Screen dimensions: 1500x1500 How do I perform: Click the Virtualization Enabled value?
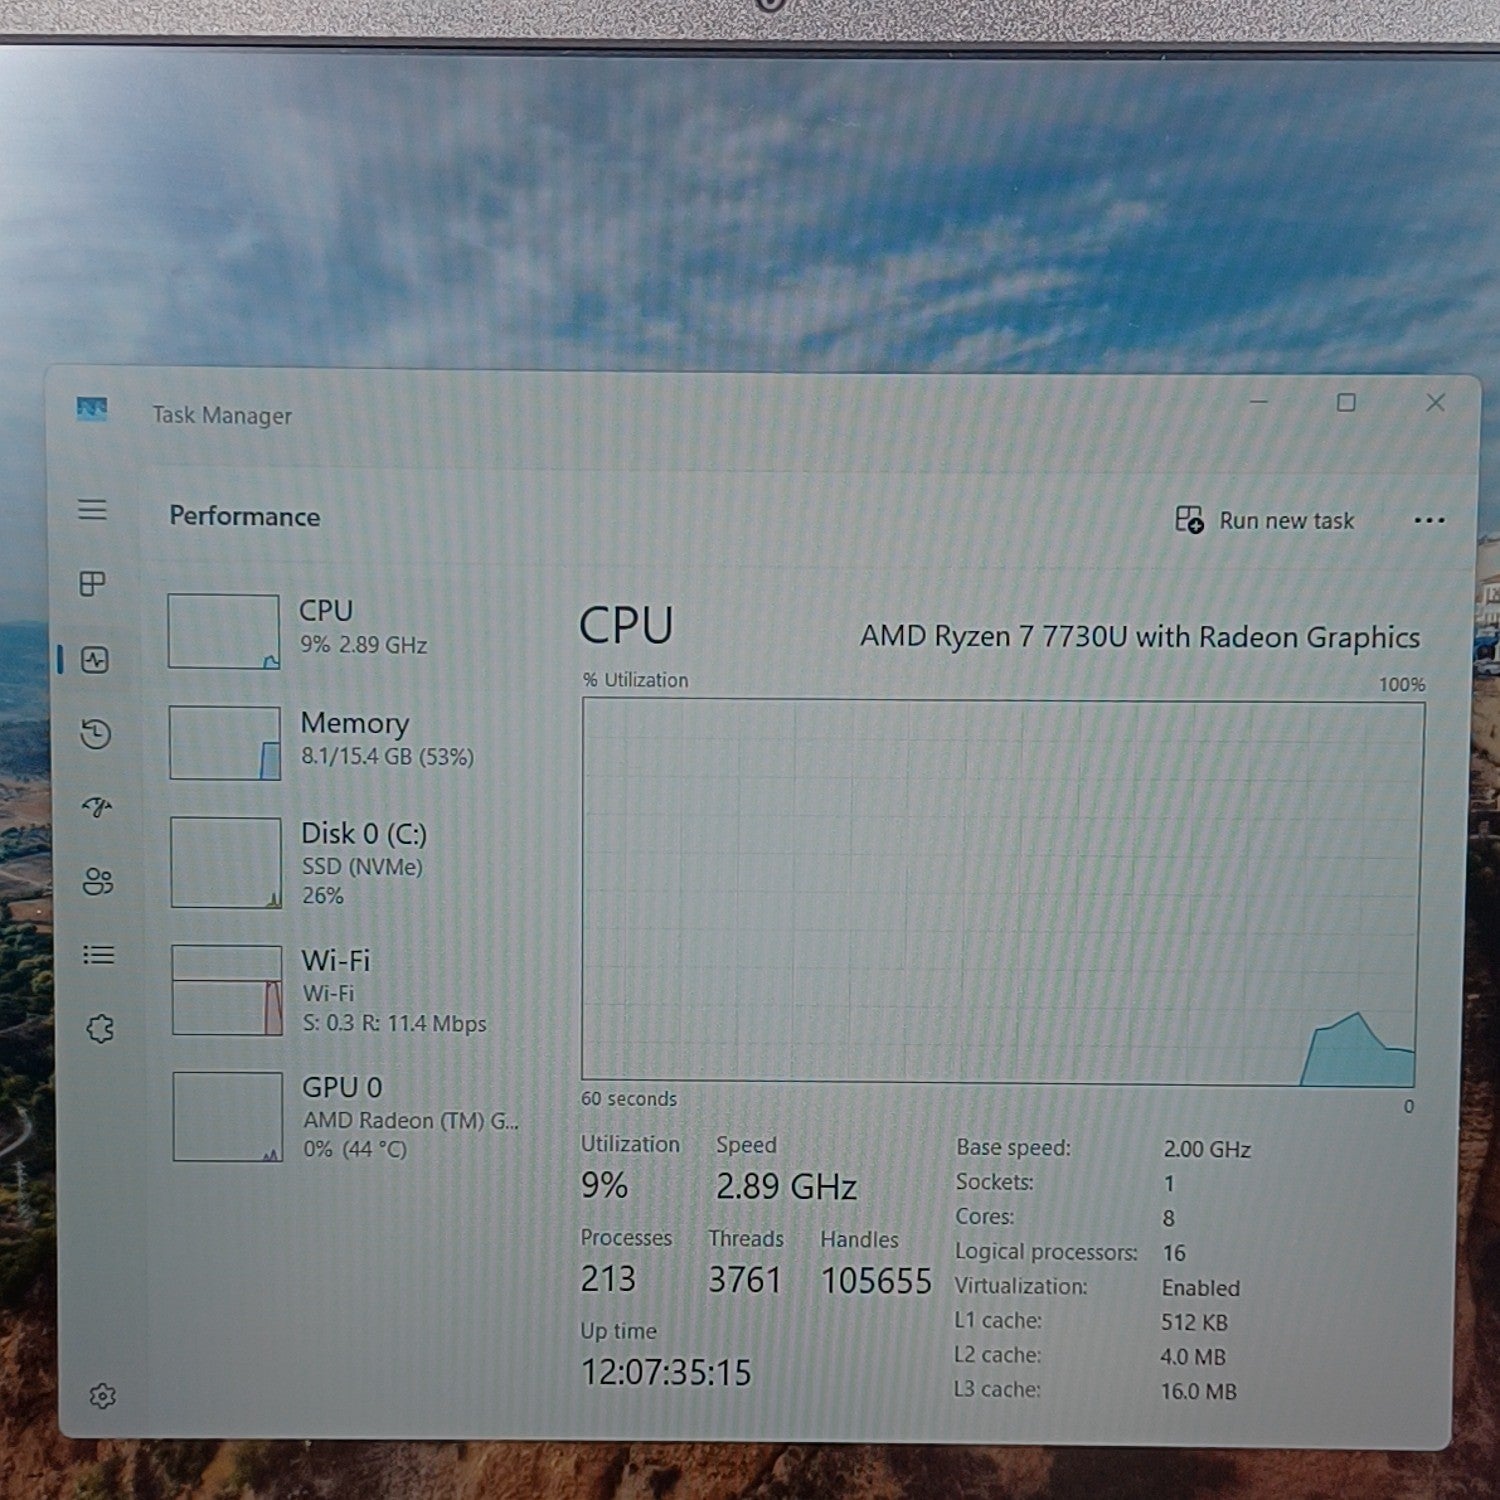click(1200, 1288)
